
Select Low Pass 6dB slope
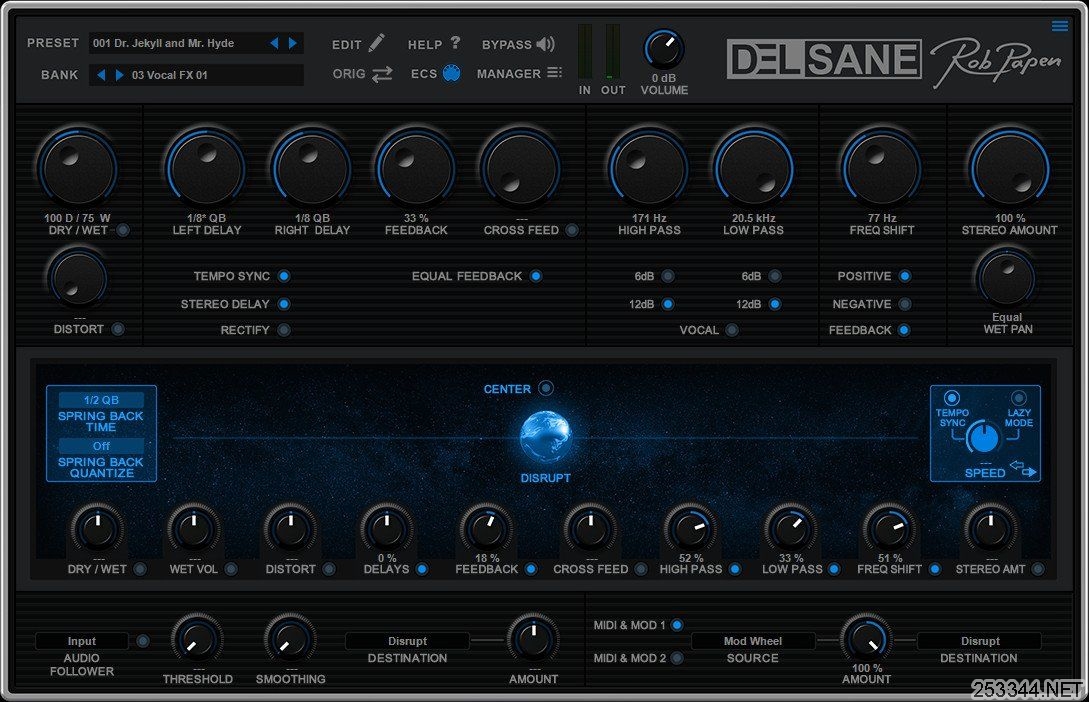(775, 276)
